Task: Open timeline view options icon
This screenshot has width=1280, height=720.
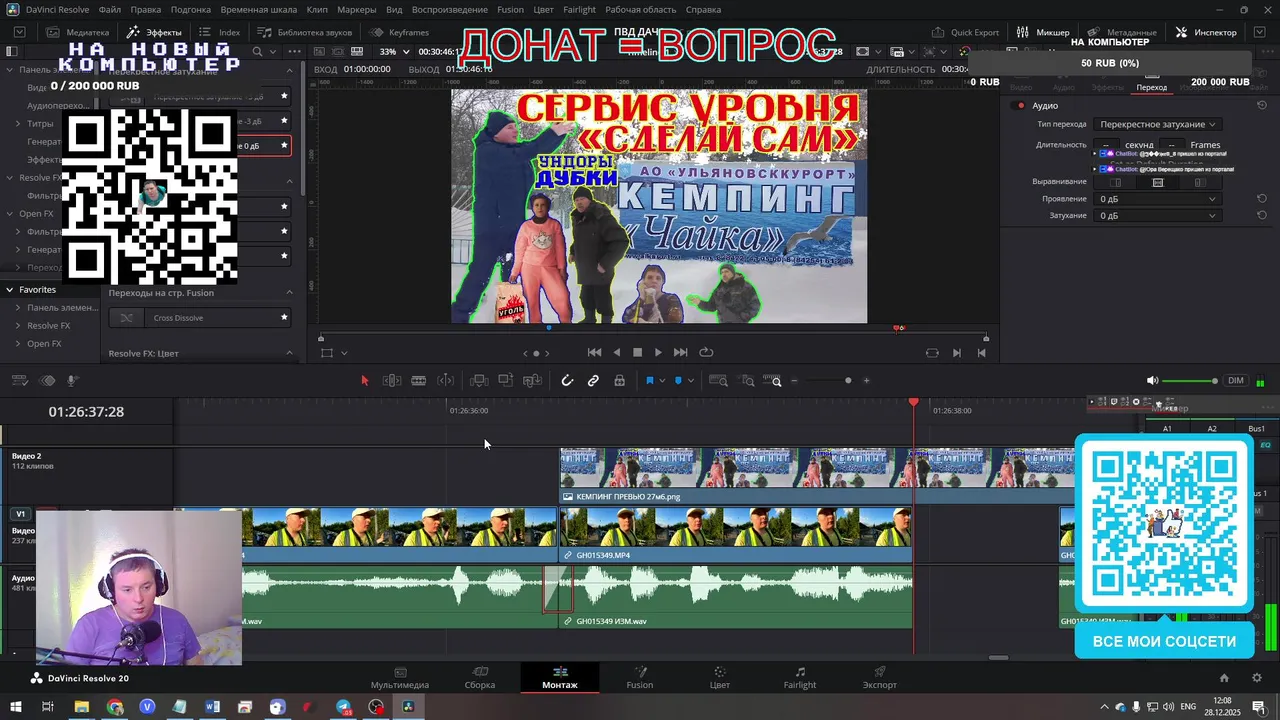Action: (x=19, y=380)
